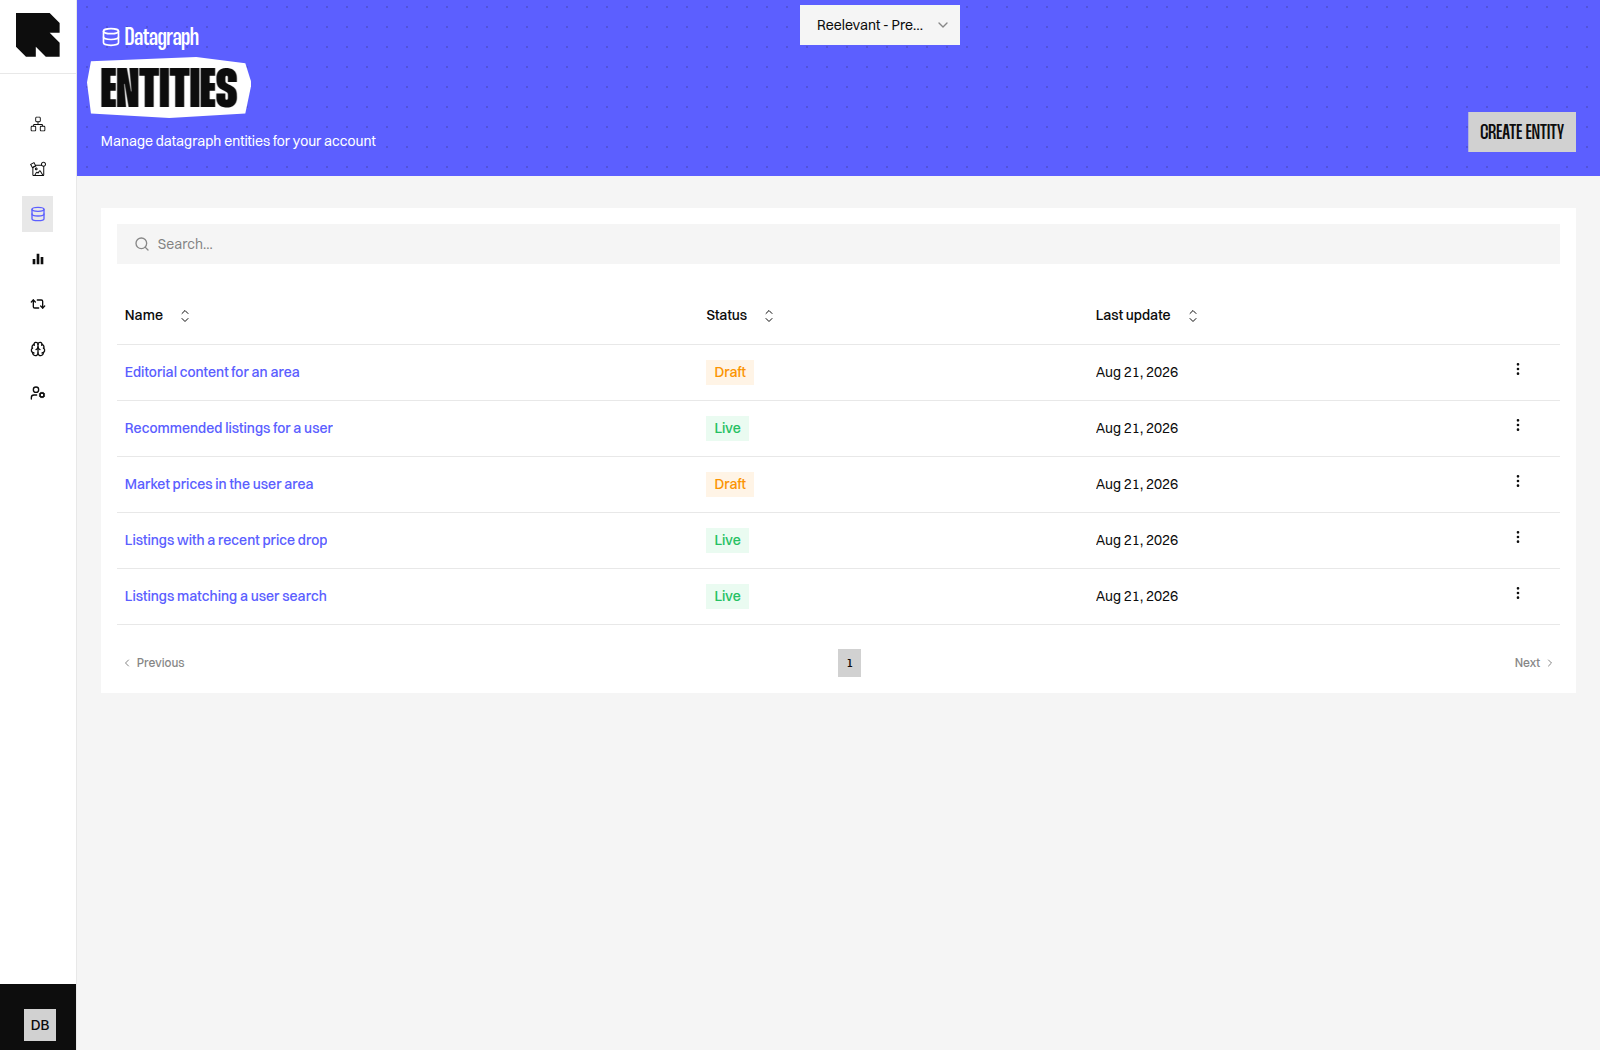Open actions menu for recent price drop row
Viewport: 1600px width, 1050px height.
(1518, 537)
